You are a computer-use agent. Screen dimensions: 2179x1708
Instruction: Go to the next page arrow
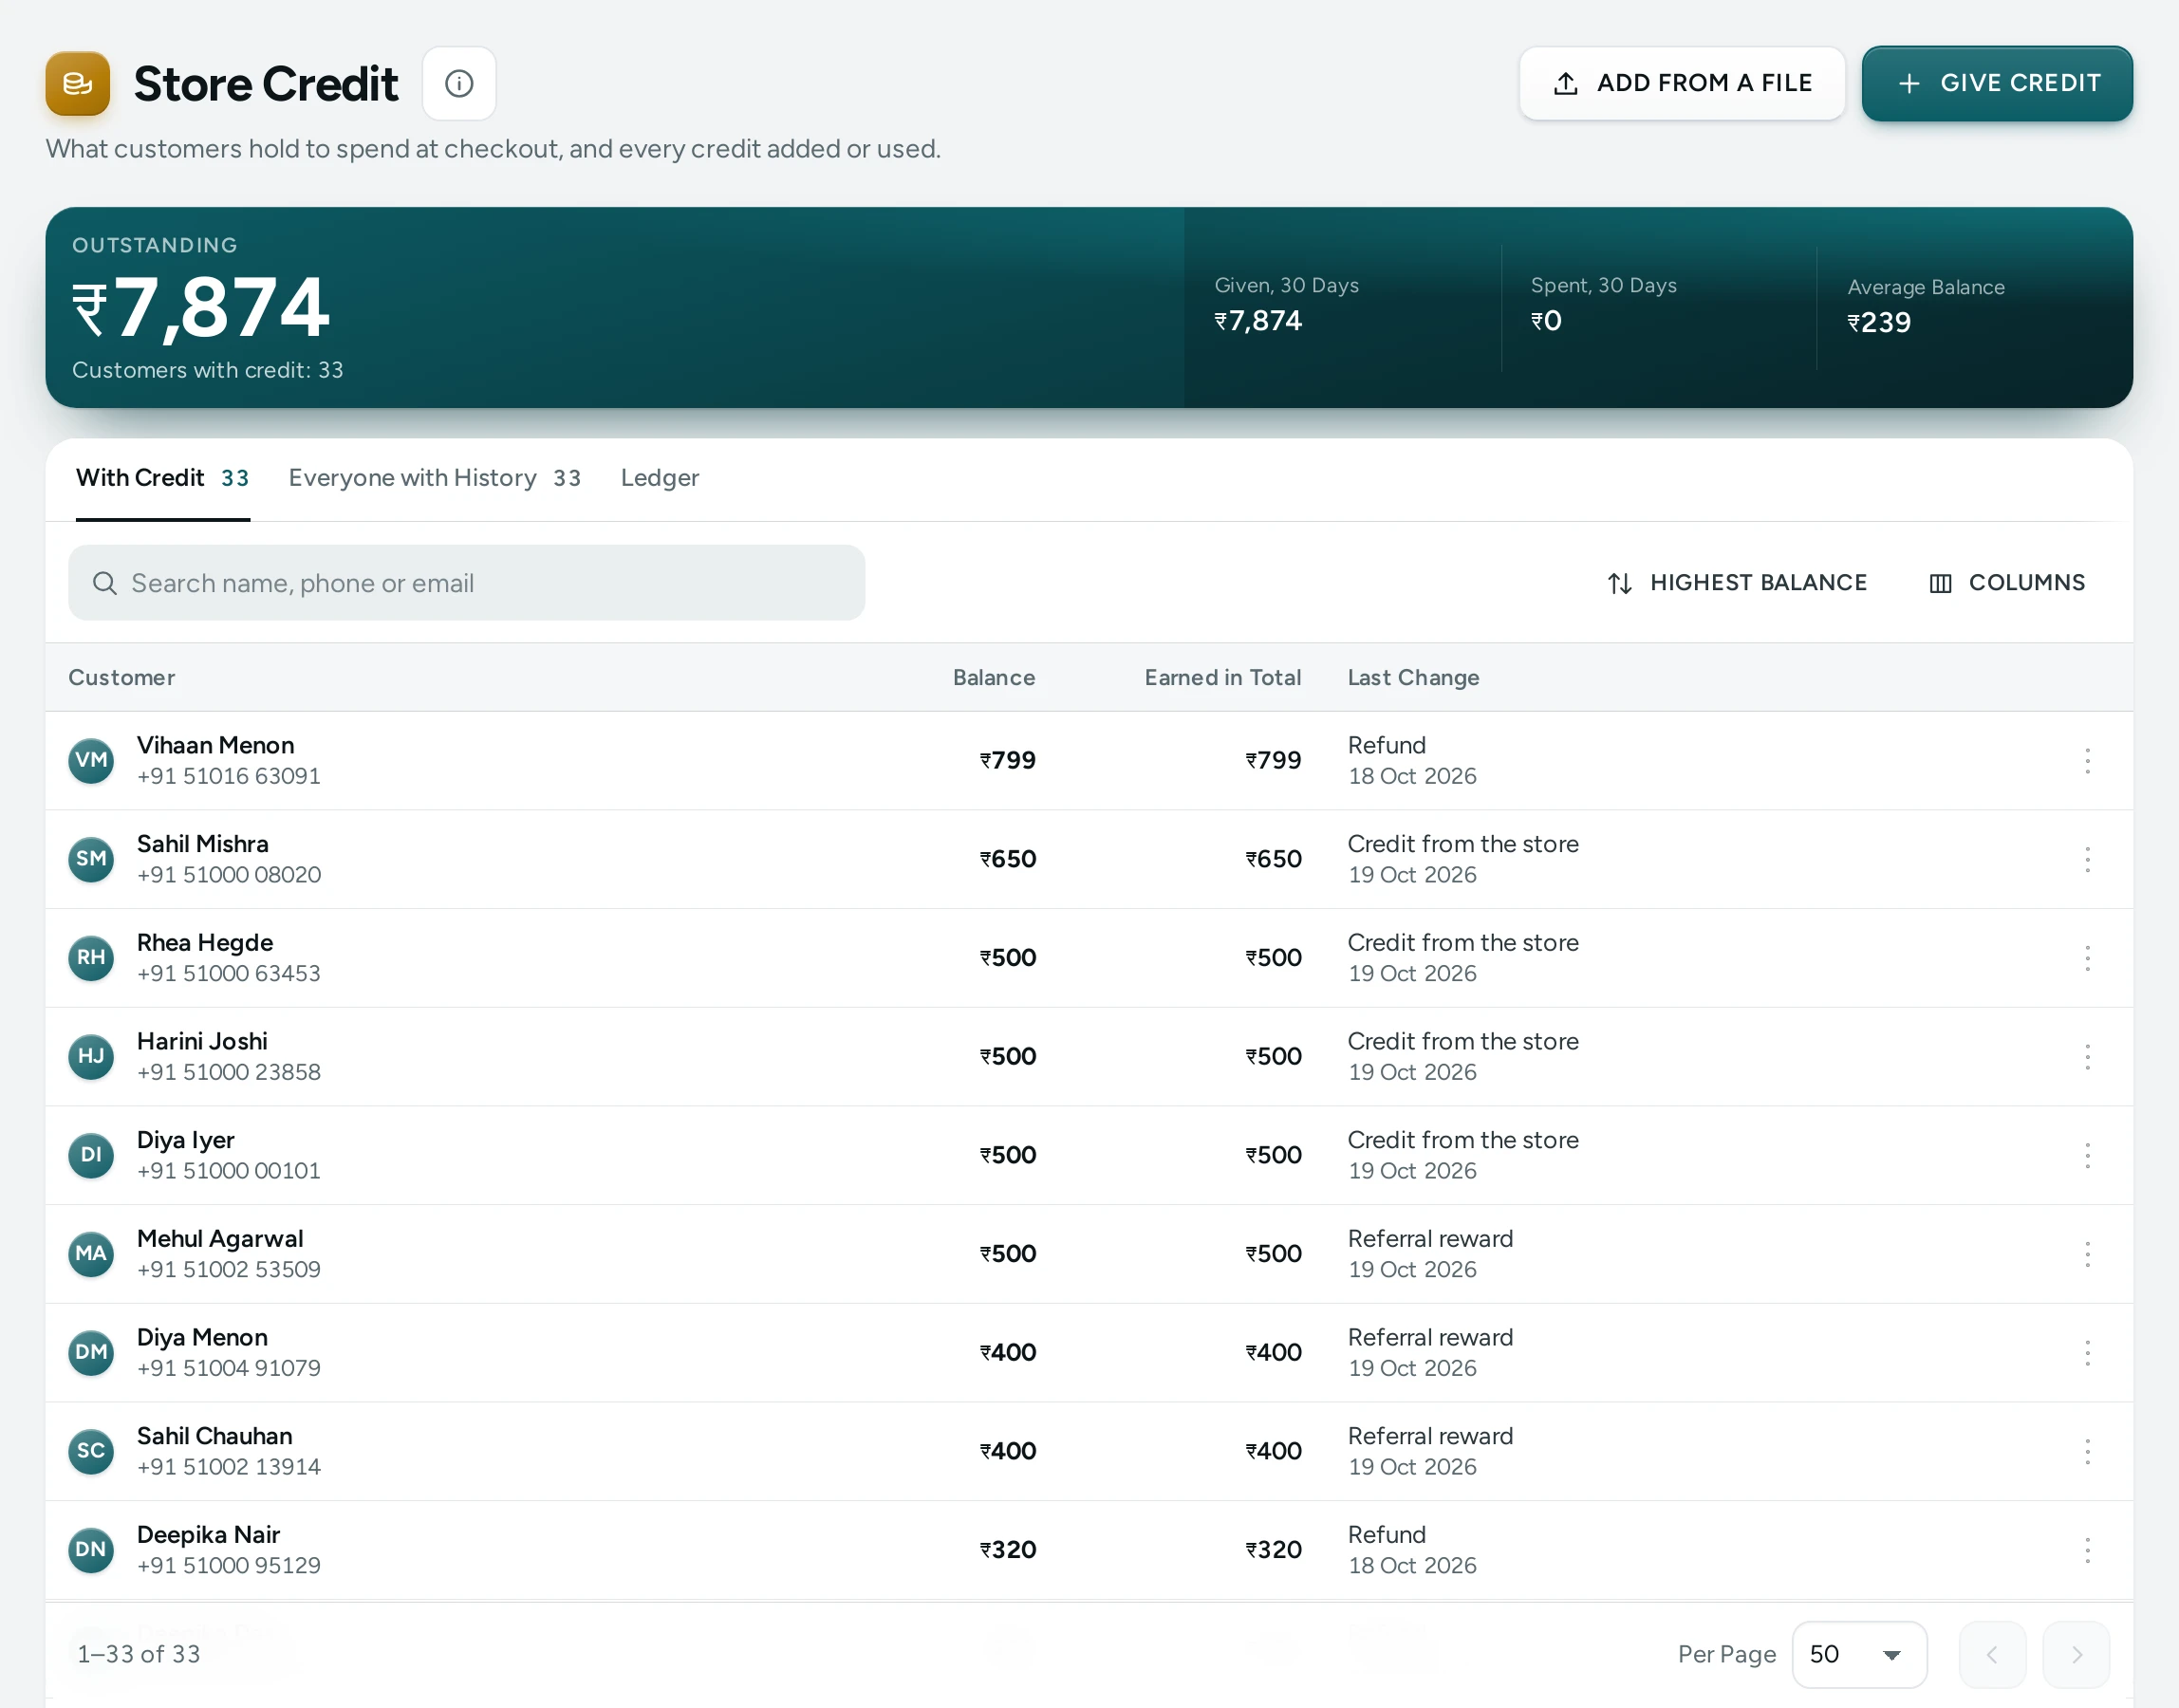click(x=2076, y=1655)
